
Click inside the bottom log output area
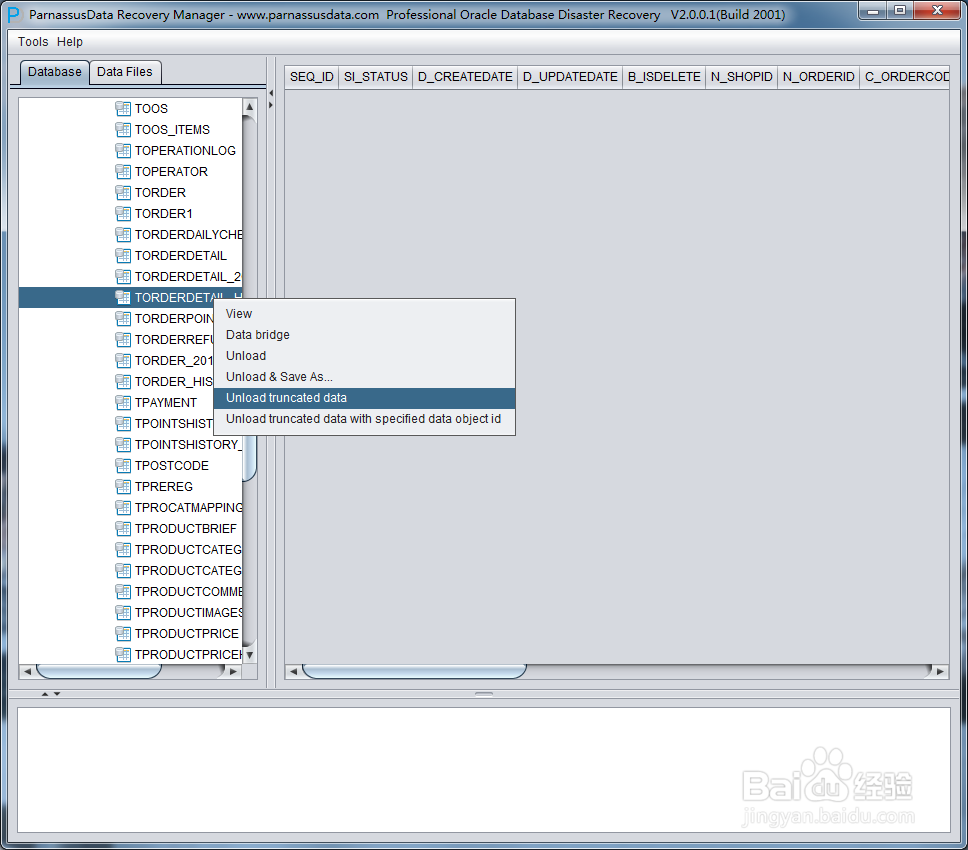(x=483, y=770)
